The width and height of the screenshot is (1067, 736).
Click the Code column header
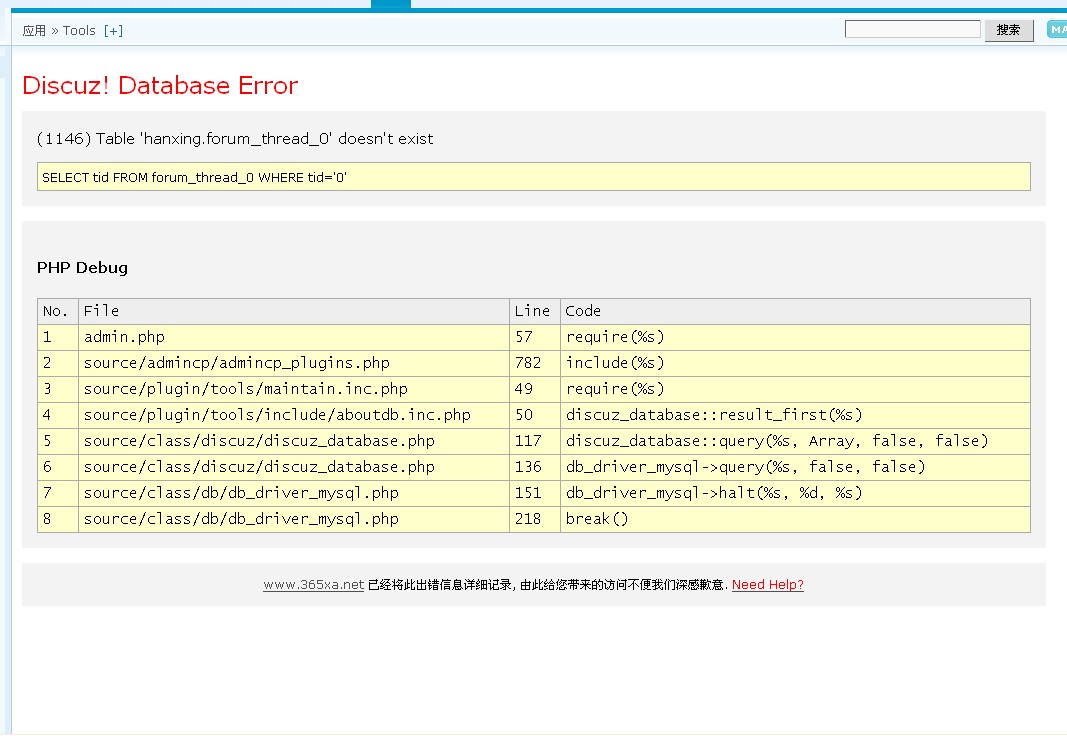[795, 312]
